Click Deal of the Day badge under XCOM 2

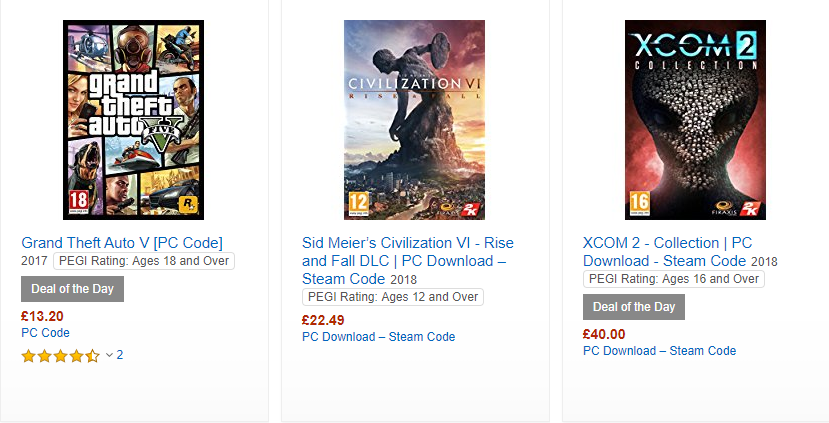(x=634, y=307)
